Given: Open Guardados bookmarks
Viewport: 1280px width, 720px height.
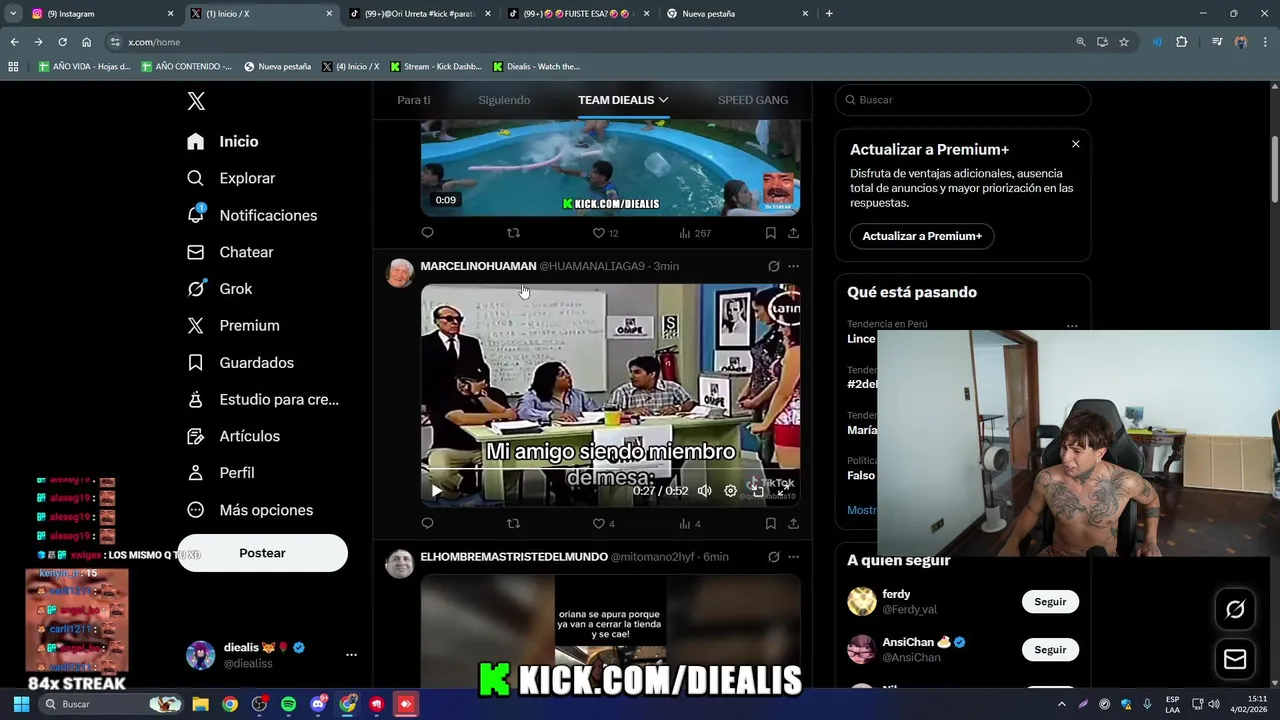Looking at the screenshot, I should click(240, 363).
